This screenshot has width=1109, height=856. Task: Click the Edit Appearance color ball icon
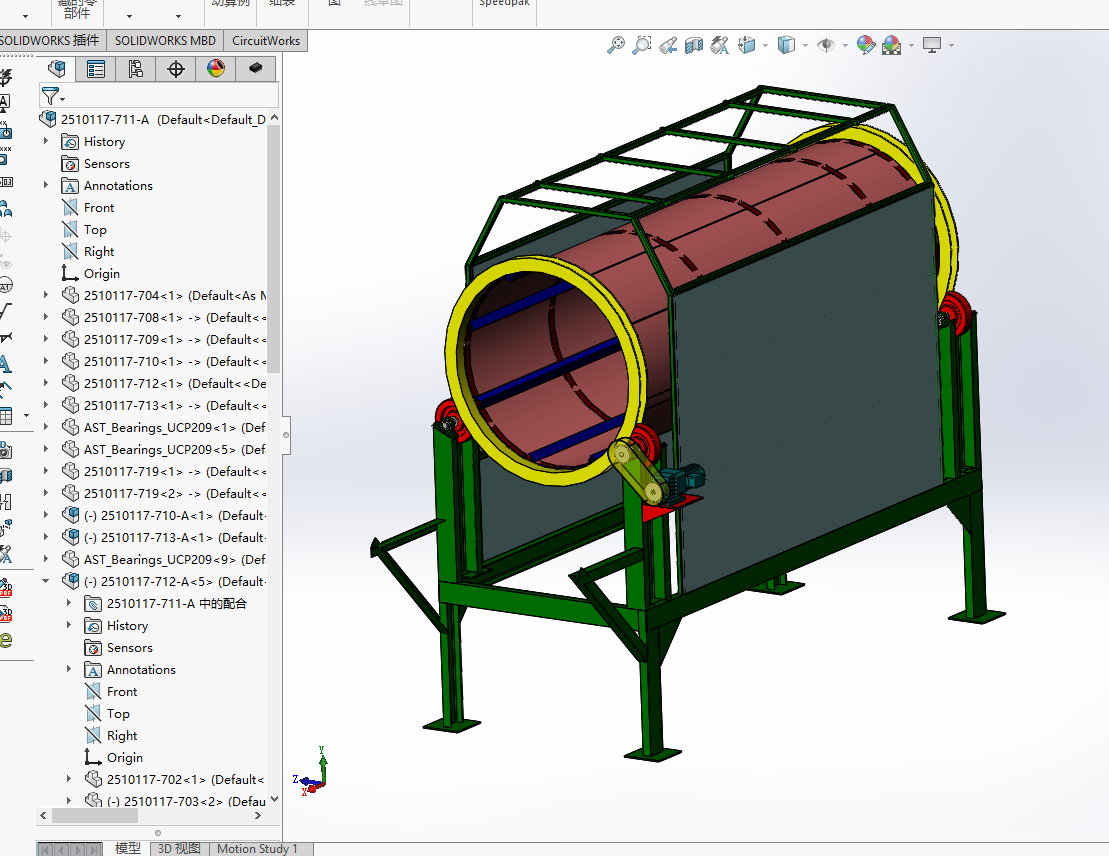(866, 45)
